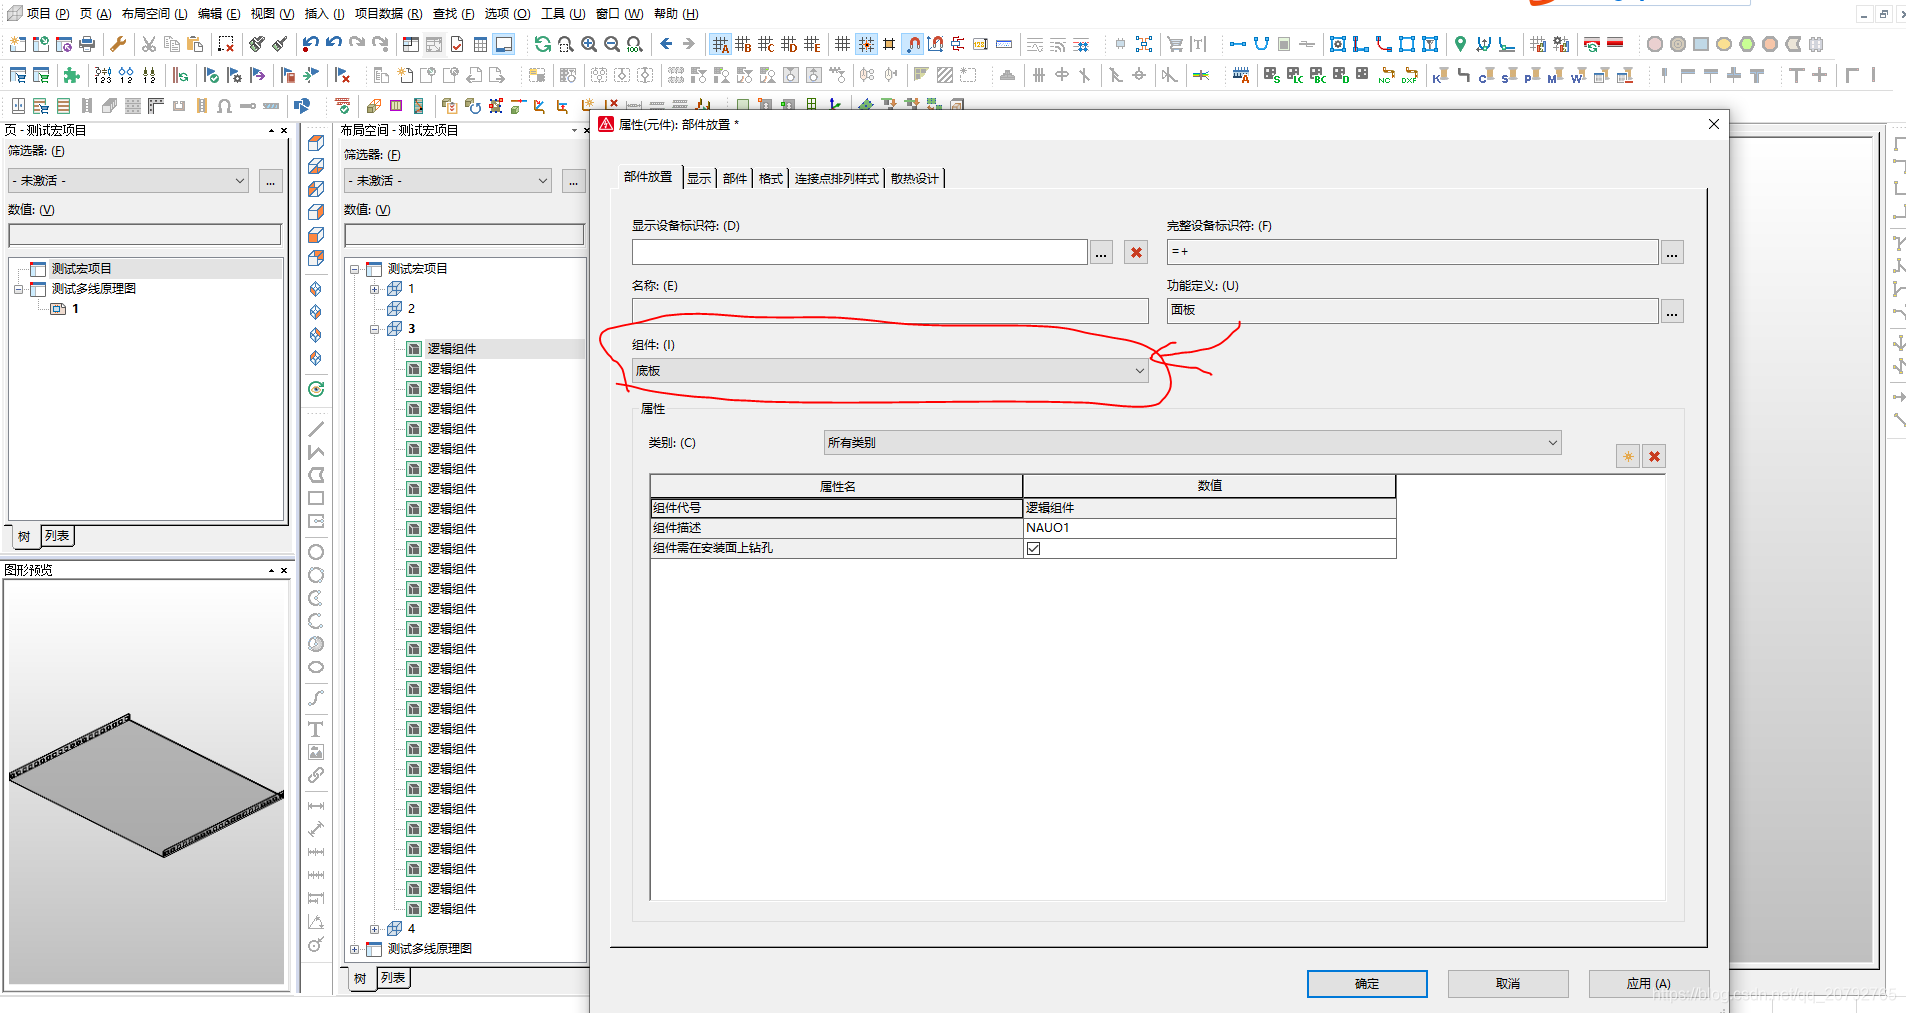This screenshot has height=1013, width=1906.
Task: Click the green location pin icon
Action: [1460, 44]
